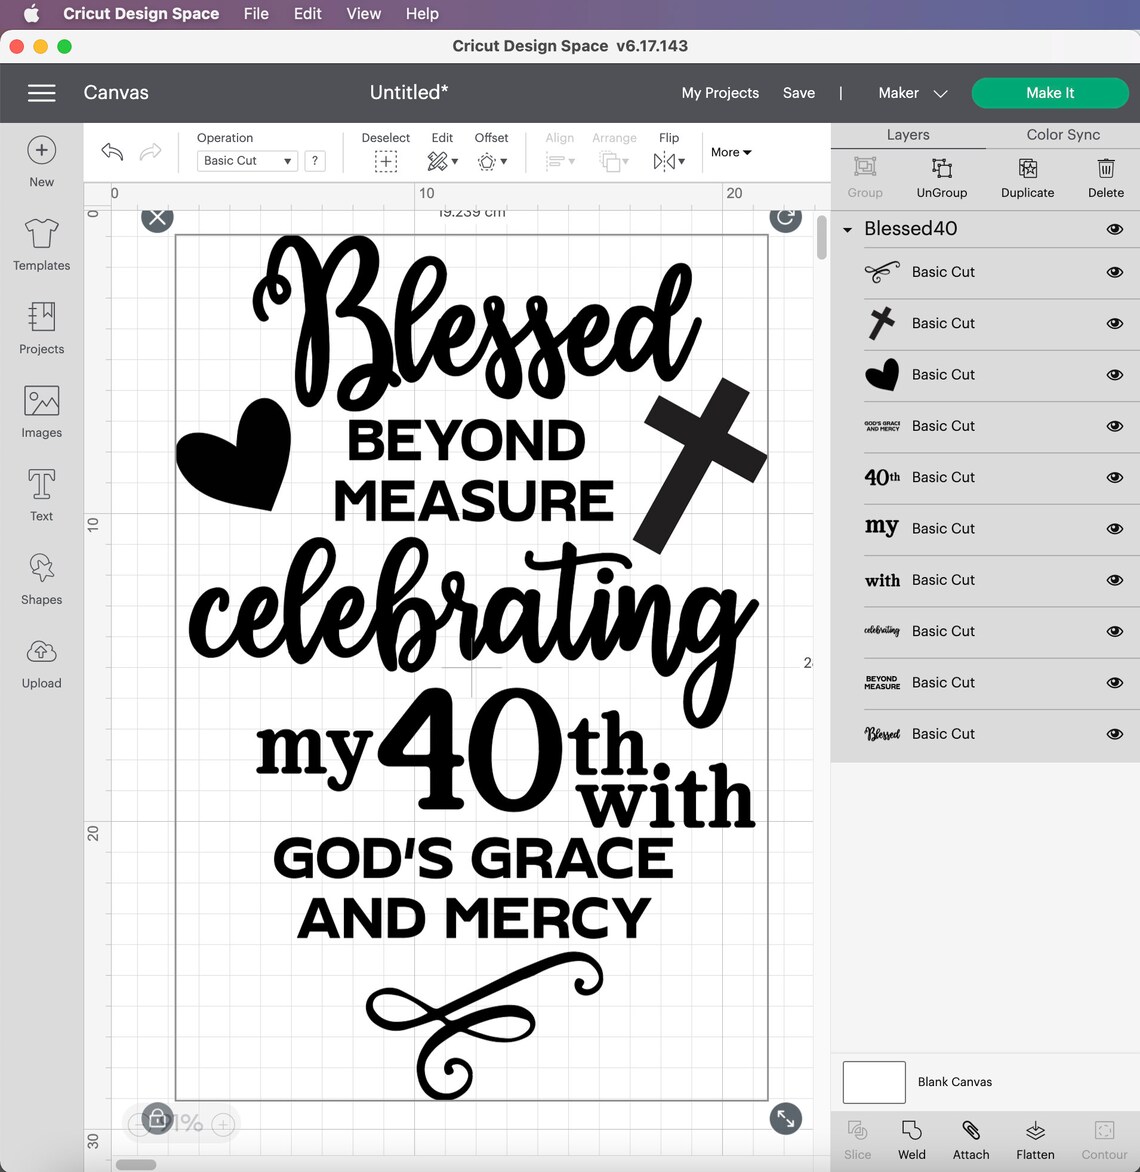The width and height of the screenshot is (1140, 1172).
Task: Click the Undo arrow
Action: (x=112, y=152)
